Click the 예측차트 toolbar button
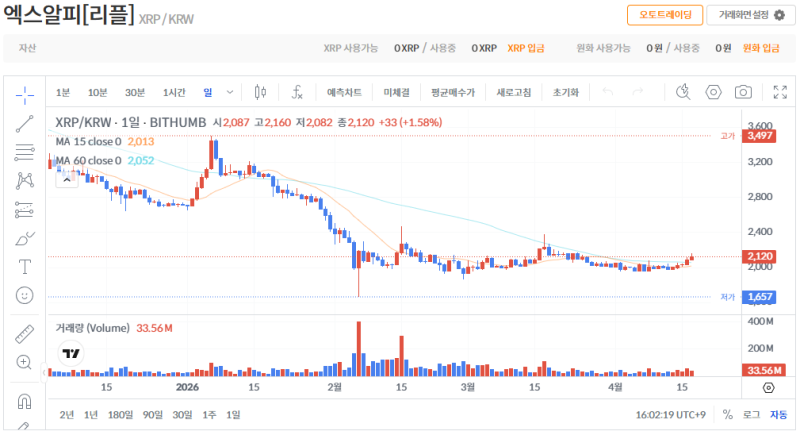The image size is (800, 435). [x=344, y=92]
